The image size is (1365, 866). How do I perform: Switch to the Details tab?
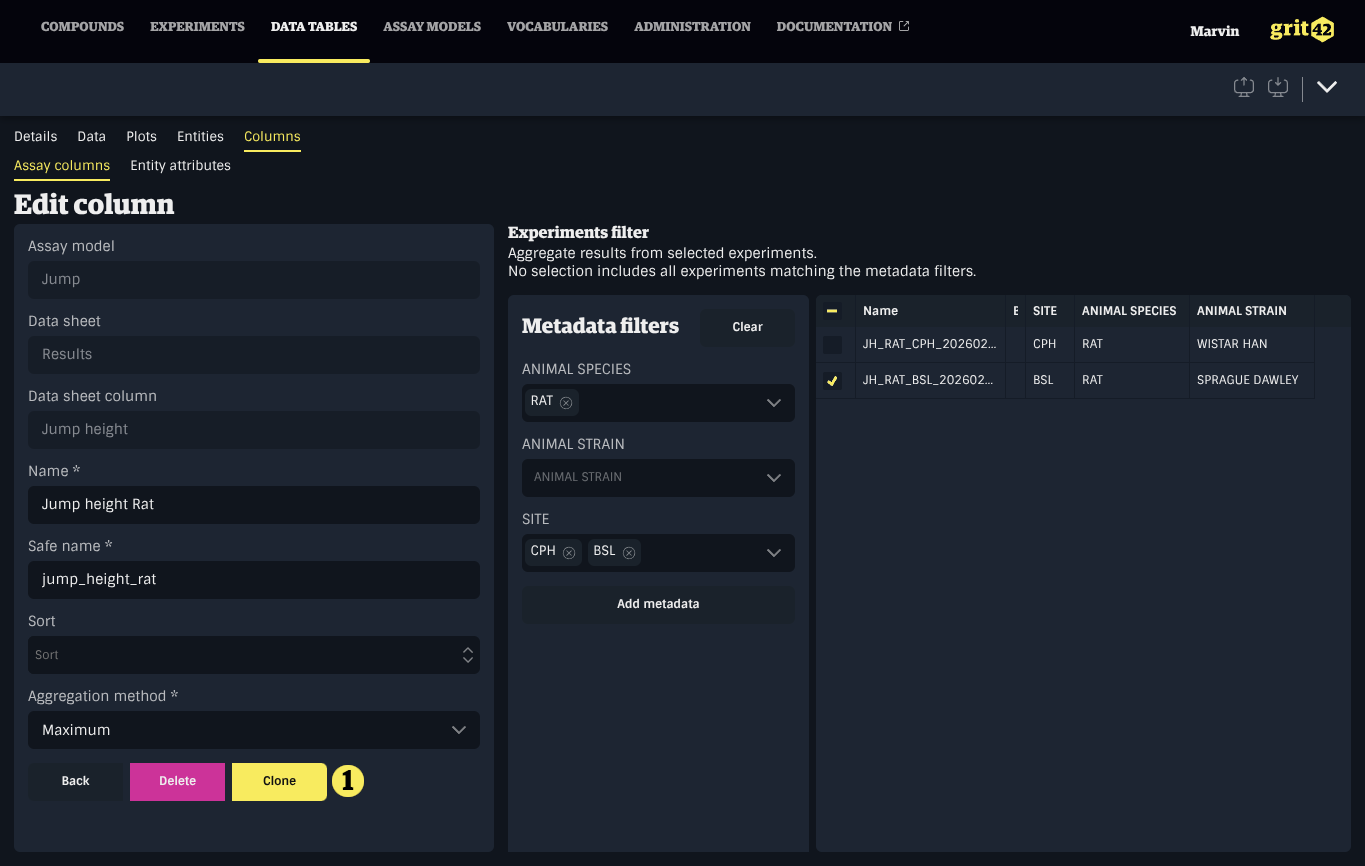[x=36, y=136]
